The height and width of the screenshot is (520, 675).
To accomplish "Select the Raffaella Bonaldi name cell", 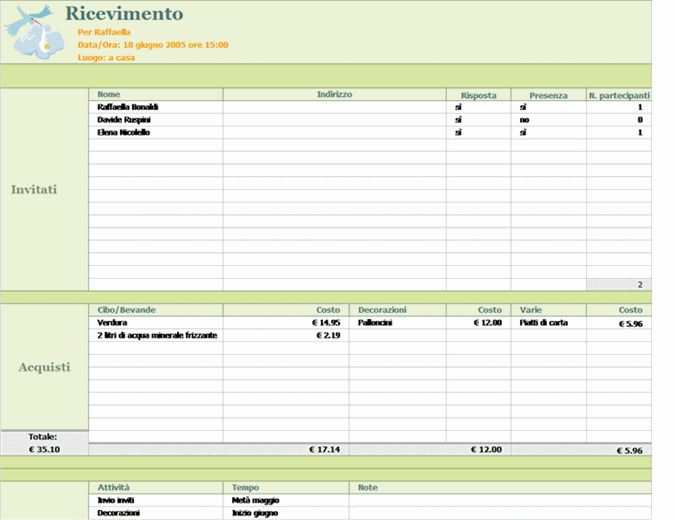I will 128,107.
